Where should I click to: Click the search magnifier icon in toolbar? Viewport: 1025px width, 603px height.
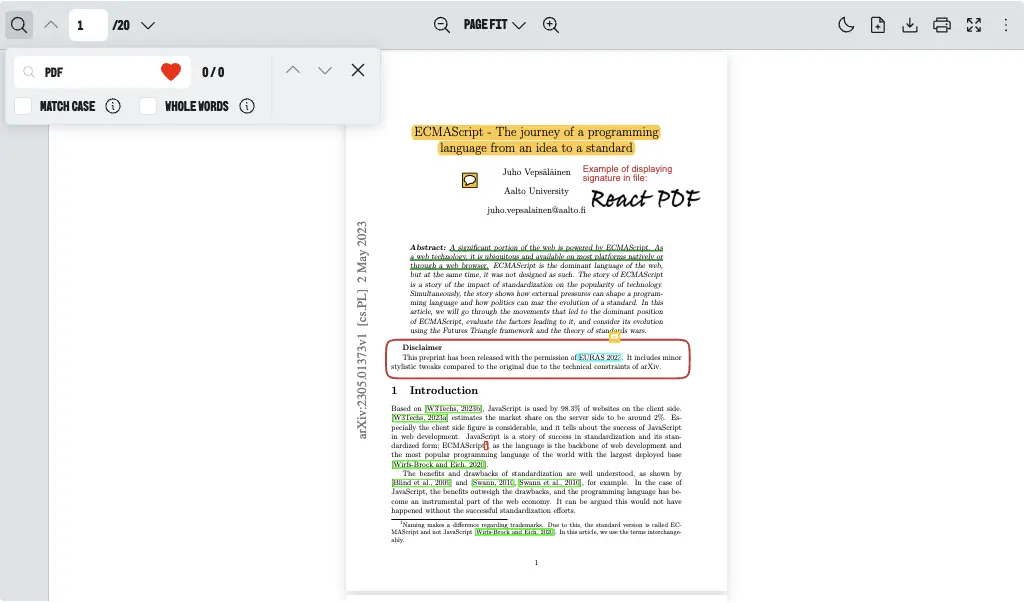(19, 25)
